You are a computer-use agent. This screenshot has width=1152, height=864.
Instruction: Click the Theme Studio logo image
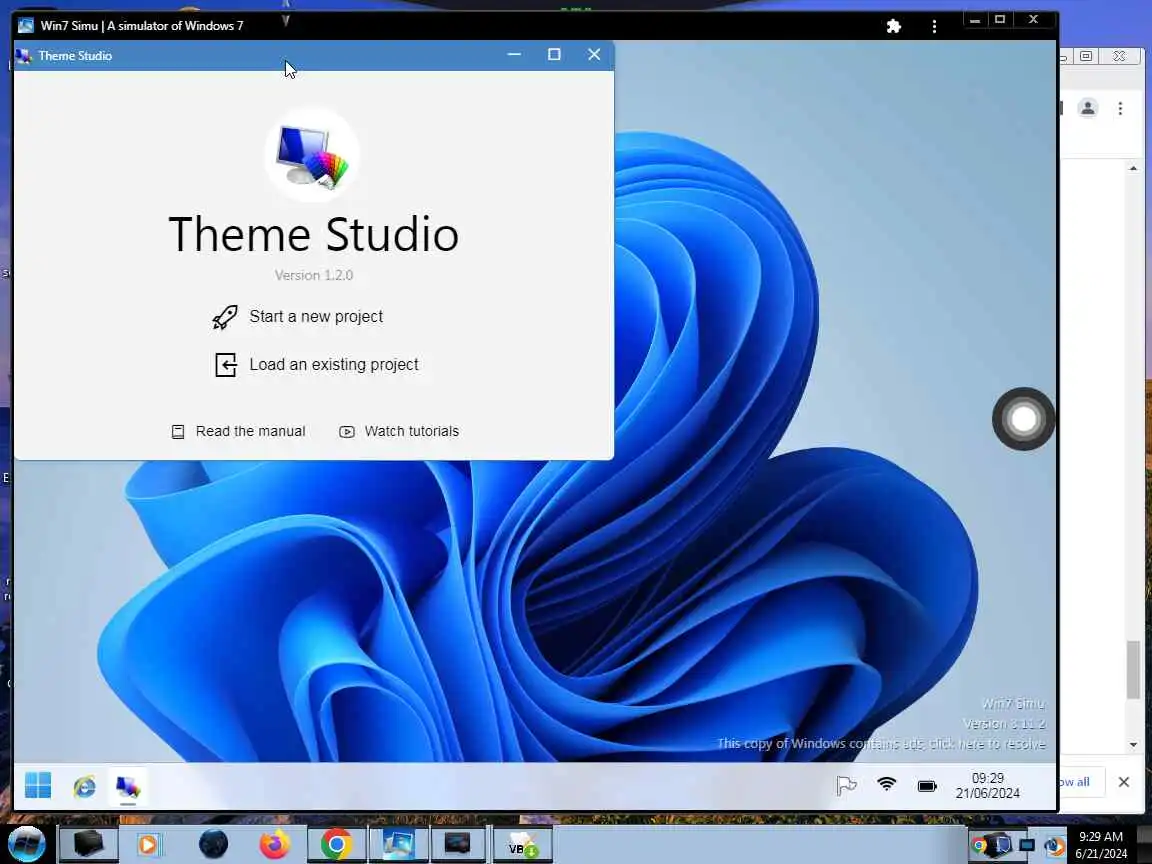coord(312,155)
